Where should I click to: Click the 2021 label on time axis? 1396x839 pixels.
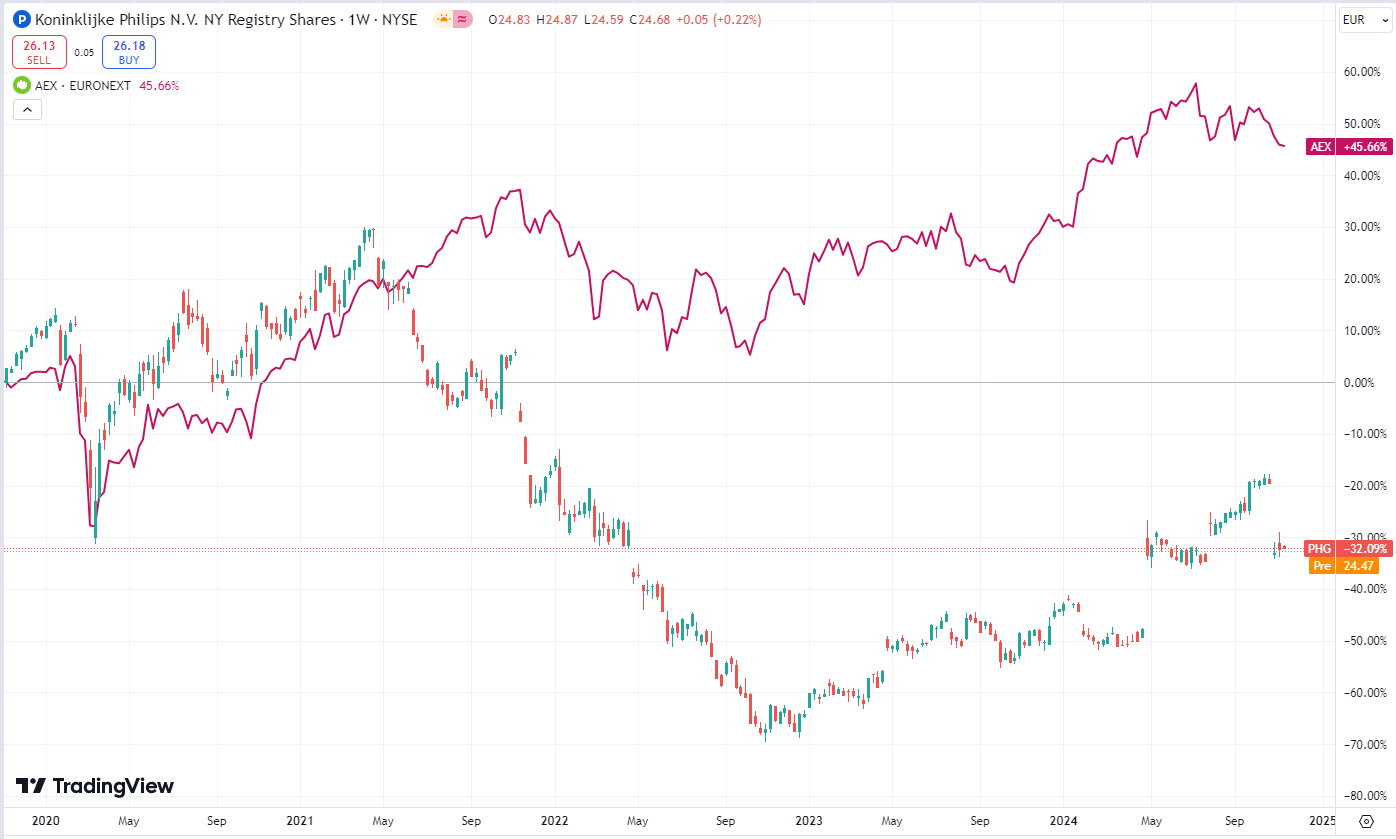300,820
